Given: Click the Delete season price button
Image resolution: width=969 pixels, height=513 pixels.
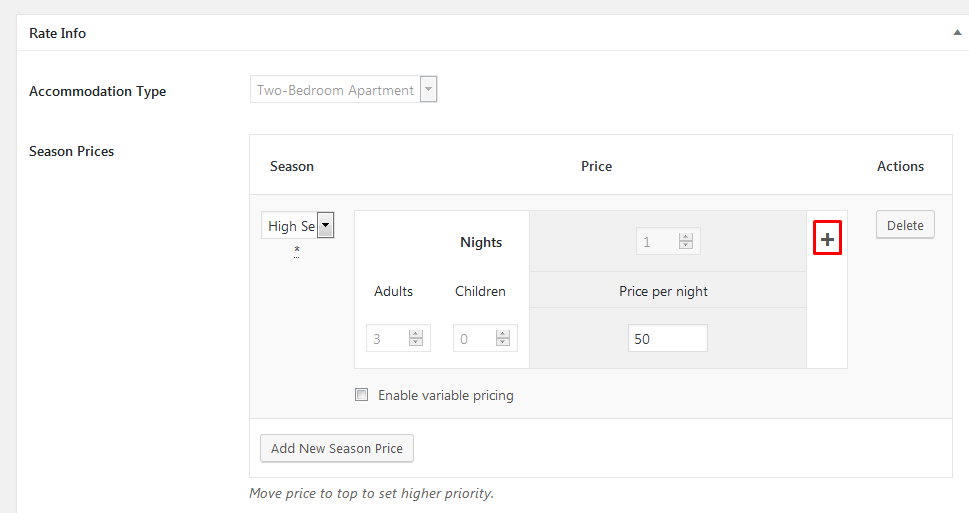Looking at the screenshot, I should [x=905, y=225].
